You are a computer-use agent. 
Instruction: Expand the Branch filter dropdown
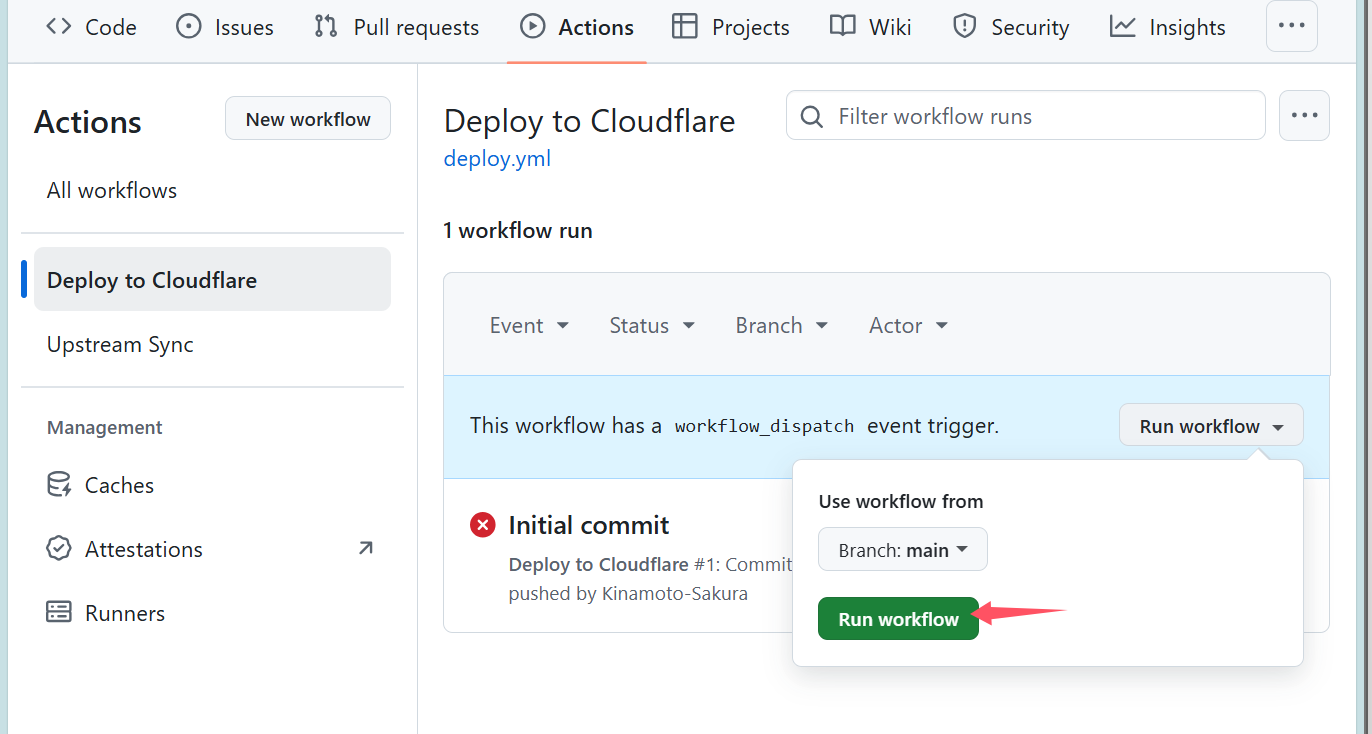781,325
